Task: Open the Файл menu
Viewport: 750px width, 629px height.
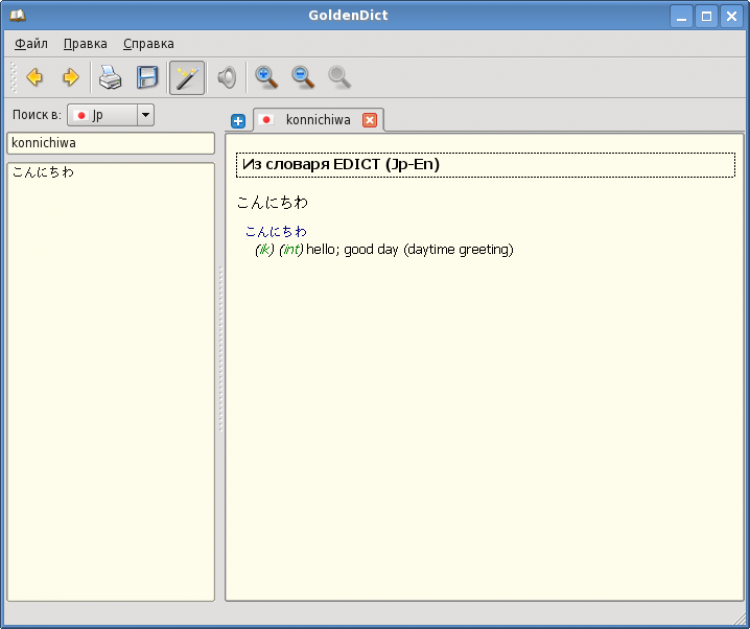Action: click(x=31, y=44)
